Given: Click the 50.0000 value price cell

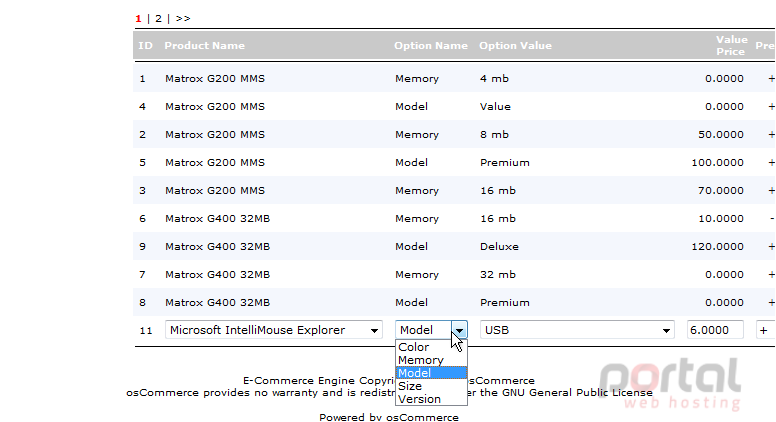Looking at the screenshot, I should pyautogui.click(x=721, y=135).
